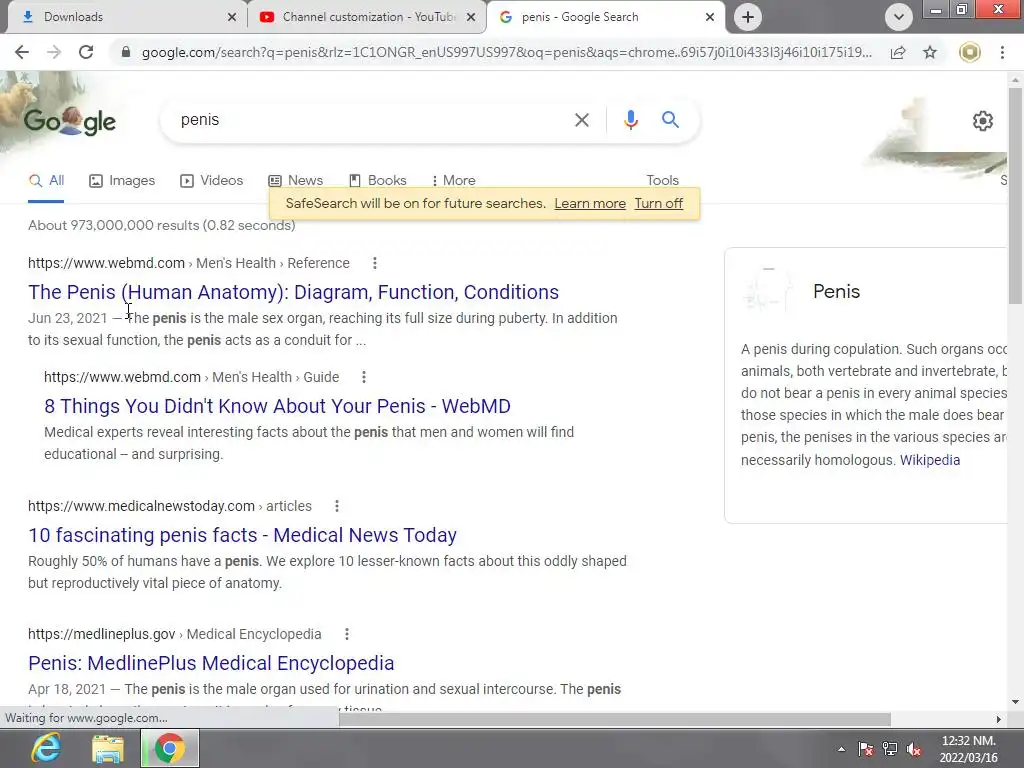This screenshot has height=768, width=1024.
Task: Click the knowledge panel thumbnail image
Action: tap(769, 291)
